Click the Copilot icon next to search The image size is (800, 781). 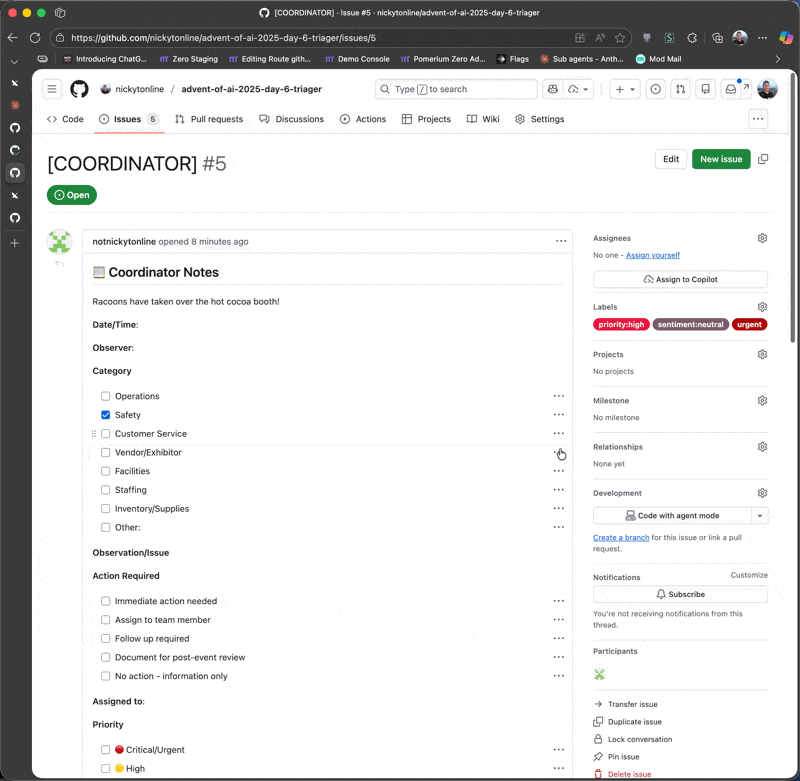coord(552,89)
